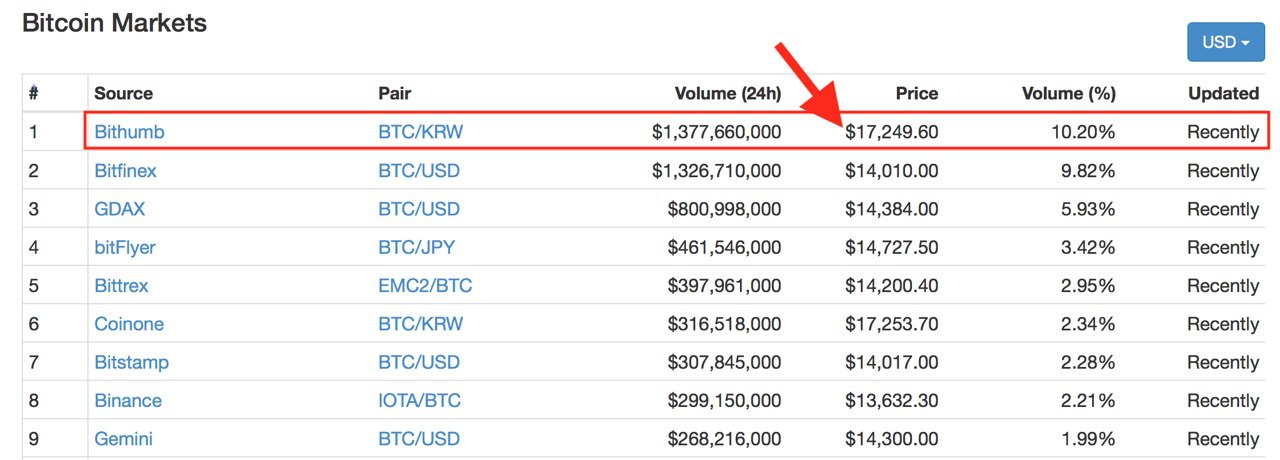Open the Bithumb exchange link
1280x460 pixels.
129,132
